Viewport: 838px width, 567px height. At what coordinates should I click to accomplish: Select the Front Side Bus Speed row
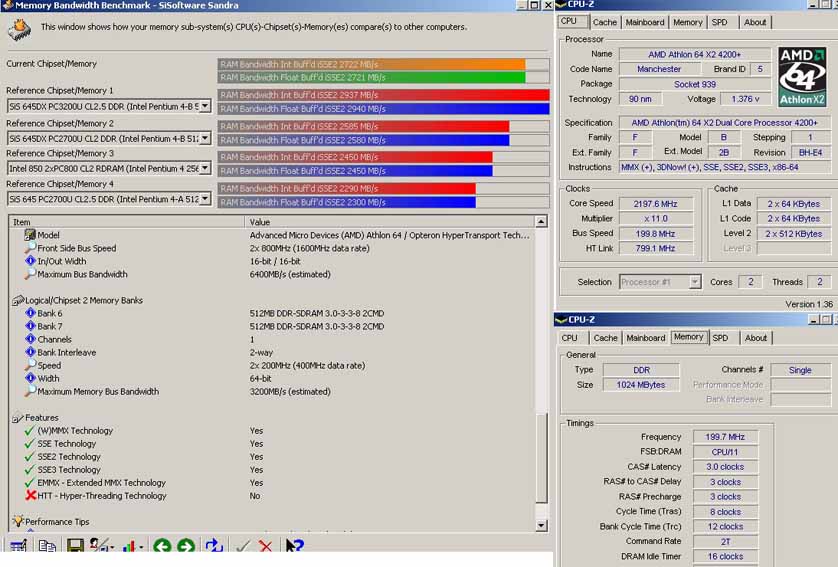click(272, 248)
